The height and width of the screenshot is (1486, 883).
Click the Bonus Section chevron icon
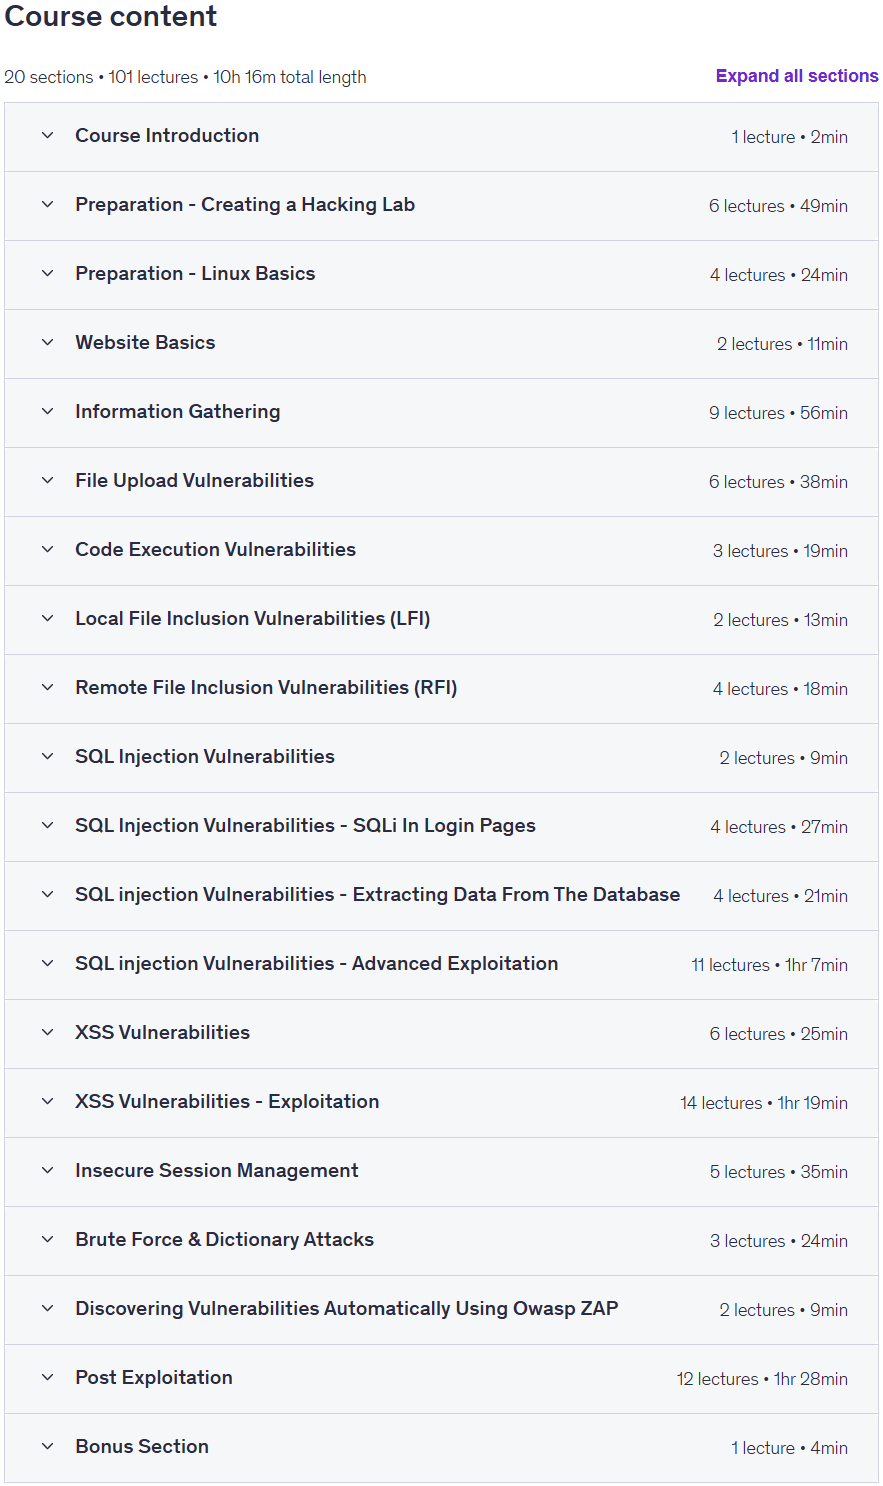(x=47, y=1446)
